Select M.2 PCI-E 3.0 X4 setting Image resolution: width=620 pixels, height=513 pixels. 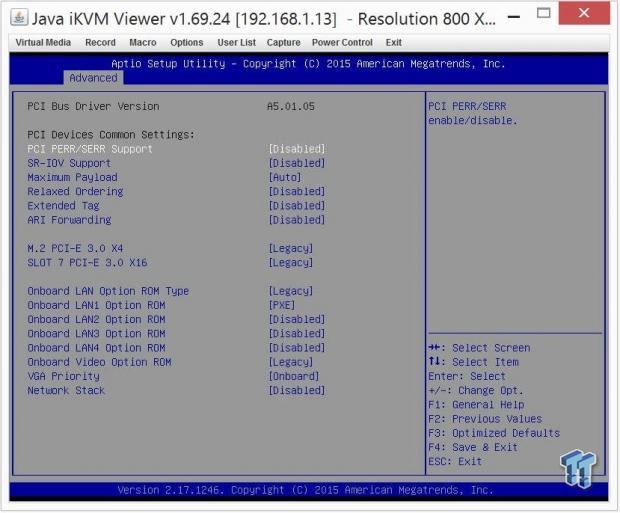(75, 249)
